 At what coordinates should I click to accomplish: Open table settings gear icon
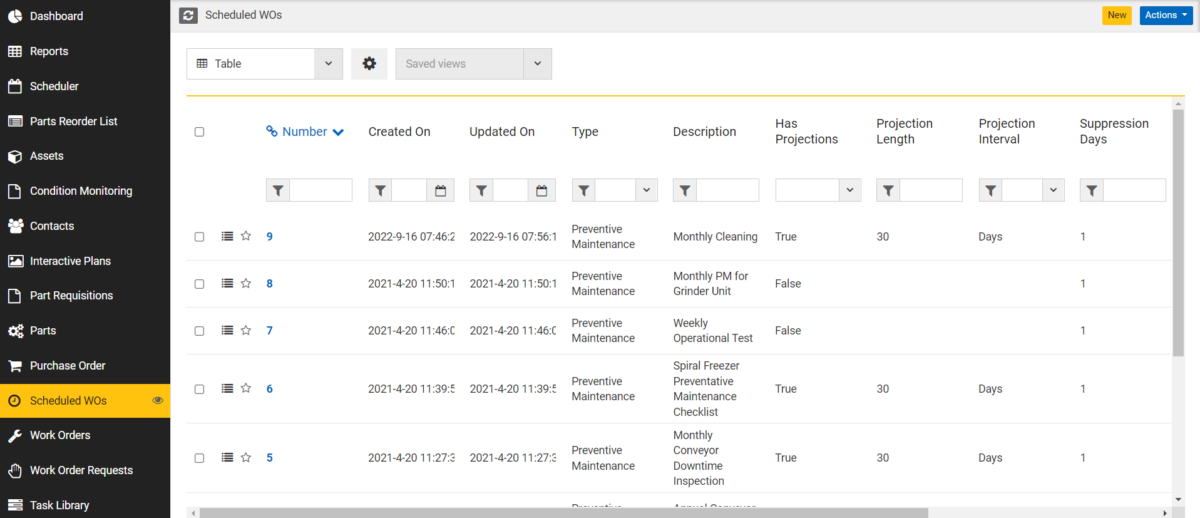pyautogui.click(x=369, y=63)
